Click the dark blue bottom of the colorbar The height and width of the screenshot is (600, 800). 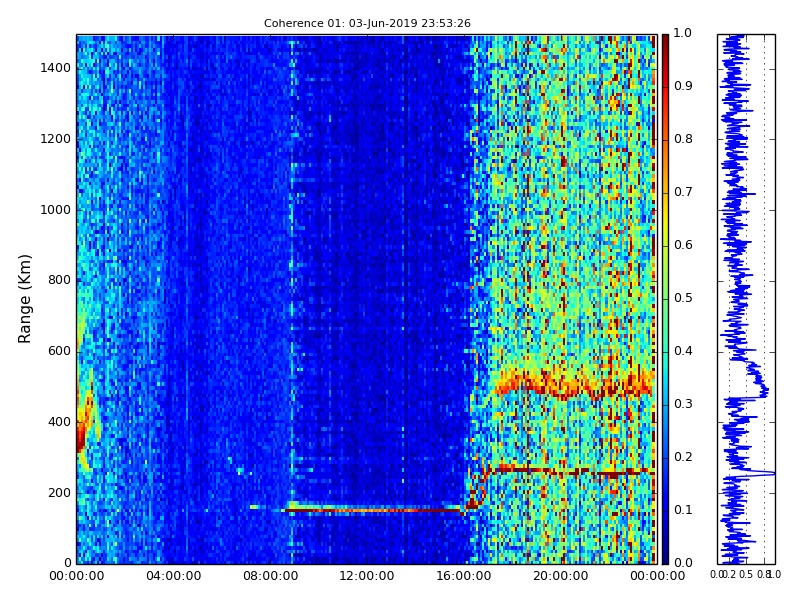coord(665,551)
